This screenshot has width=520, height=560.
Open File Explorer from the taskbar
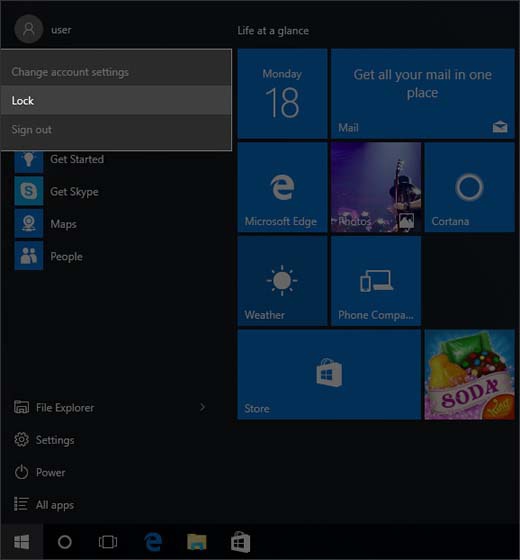click(x=197, y=542)
